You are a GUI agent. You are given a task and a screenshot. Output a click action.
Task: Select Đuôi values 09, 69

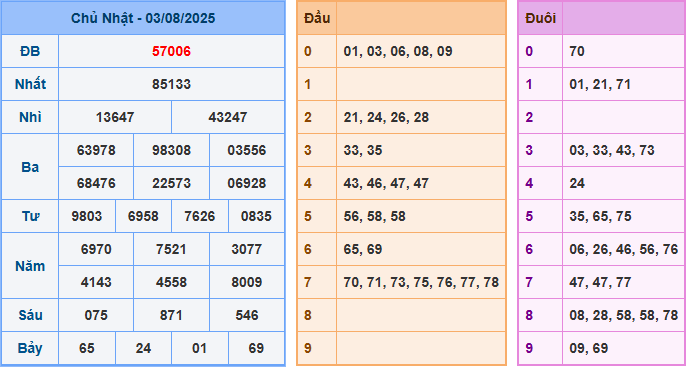tap(588, 348)
